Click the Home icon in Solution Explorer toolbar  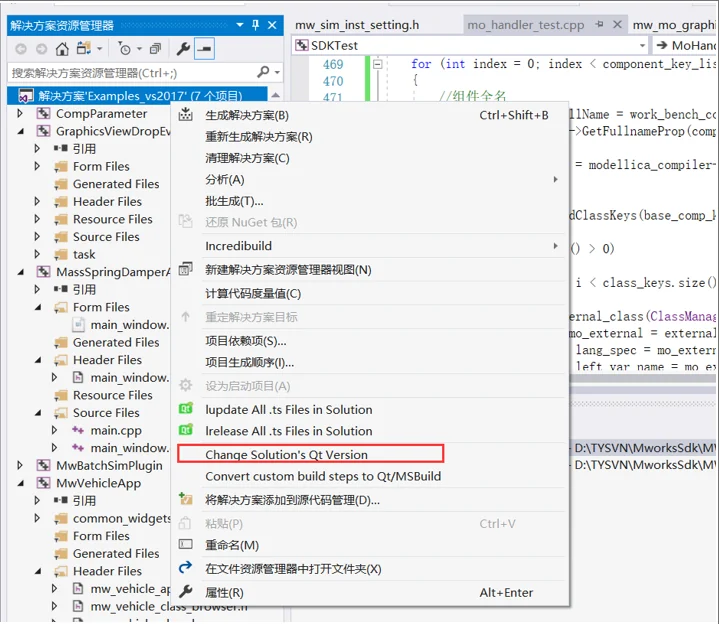62,49
